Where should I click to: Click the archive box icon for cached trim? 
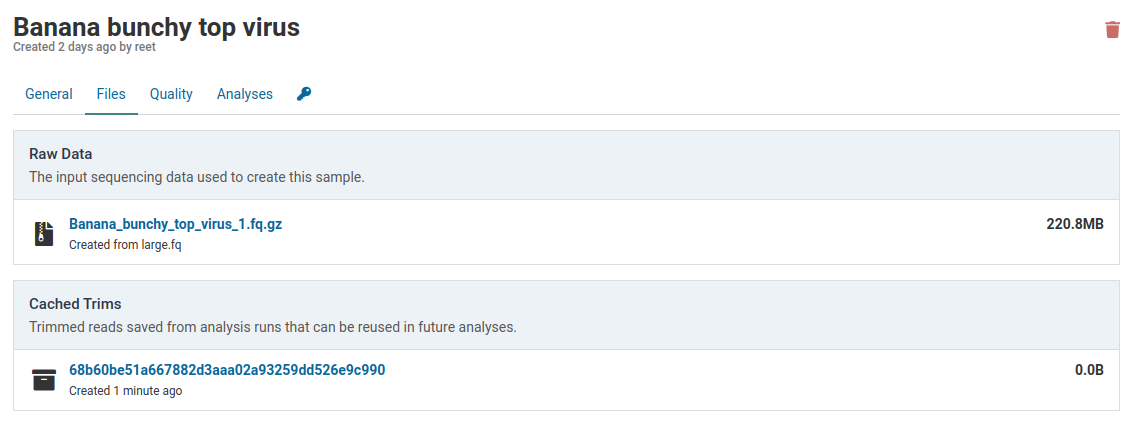point(44,379)
